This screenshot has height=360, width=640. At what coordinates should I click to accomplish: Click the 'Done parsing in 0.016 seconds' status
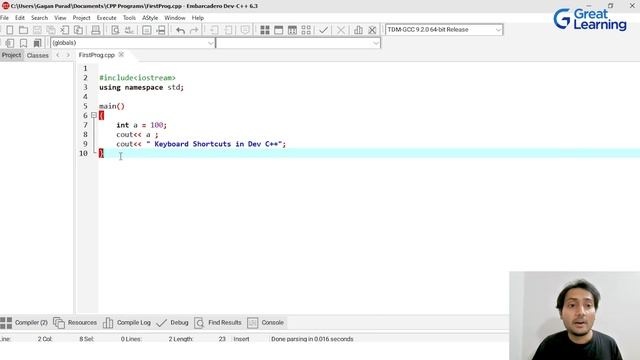[x=312, y=339]
